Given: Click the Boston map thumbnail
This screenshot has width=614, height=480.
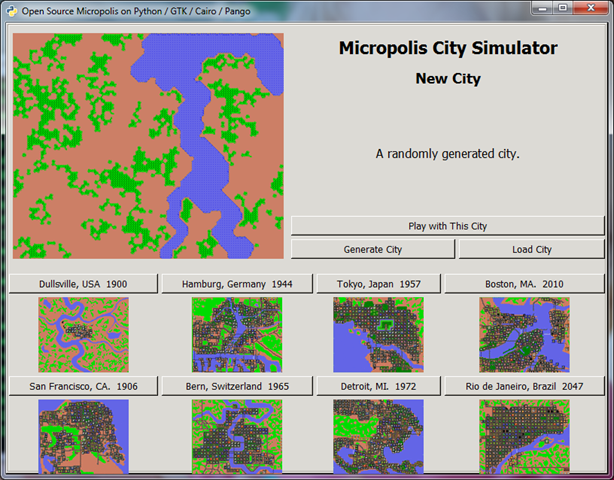Looking at the screenshot, I should 524,335.
